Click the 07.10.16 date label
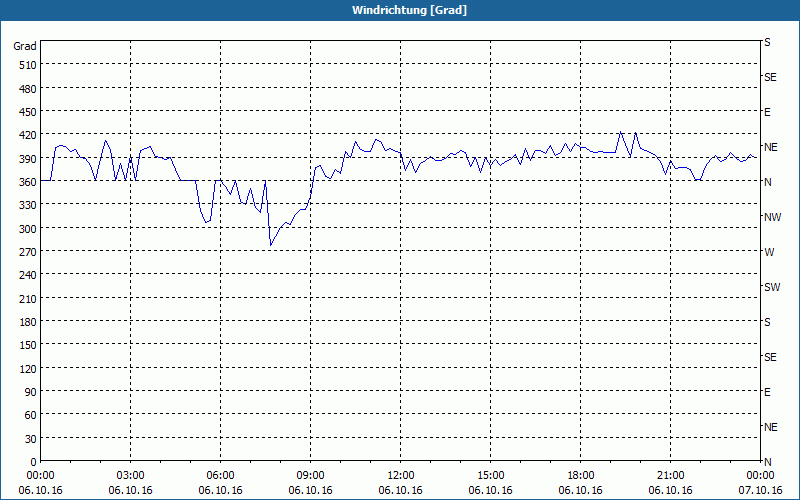 point(760,490)
